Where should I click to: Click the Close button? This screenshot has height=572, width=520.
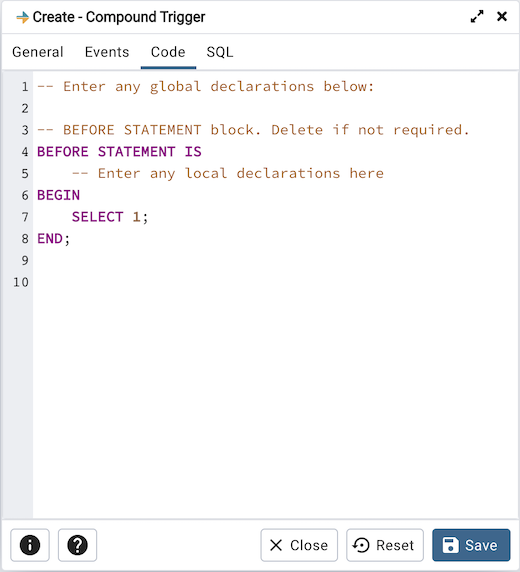click(299, 545)
